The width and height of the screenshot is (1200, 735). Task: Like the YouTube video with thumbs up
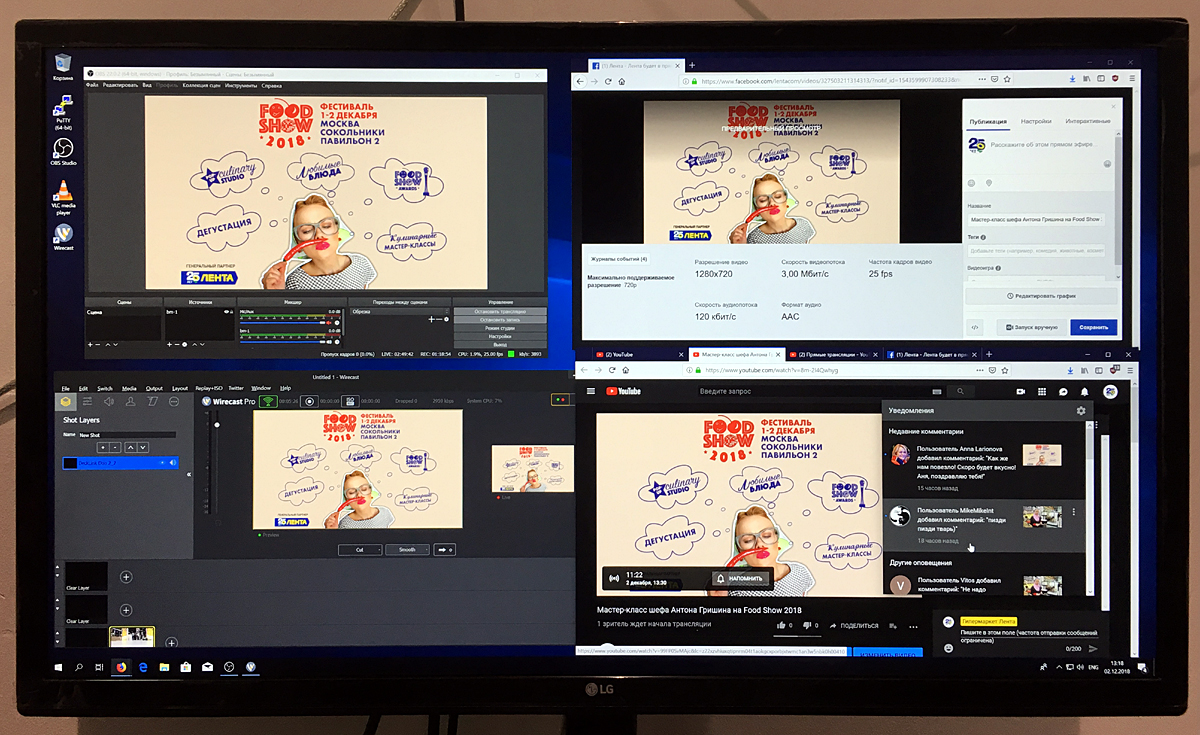tap(781, 625)
